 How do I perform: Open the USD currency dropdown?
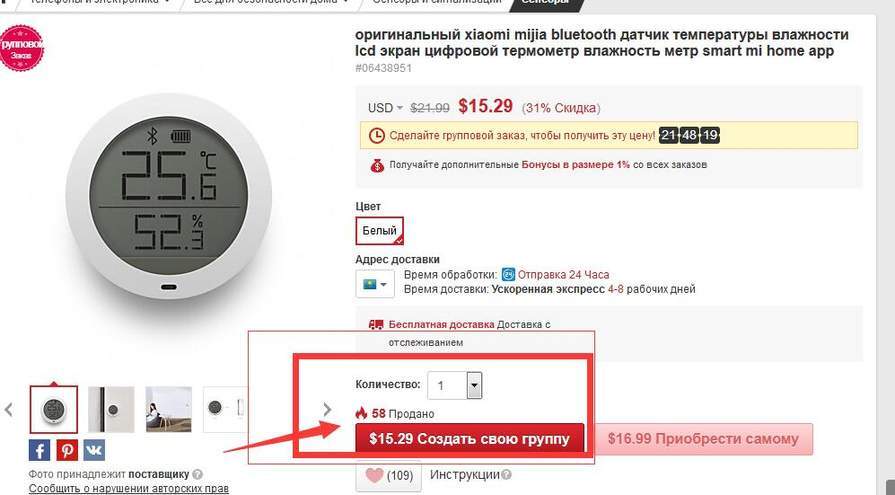point(385,108)
